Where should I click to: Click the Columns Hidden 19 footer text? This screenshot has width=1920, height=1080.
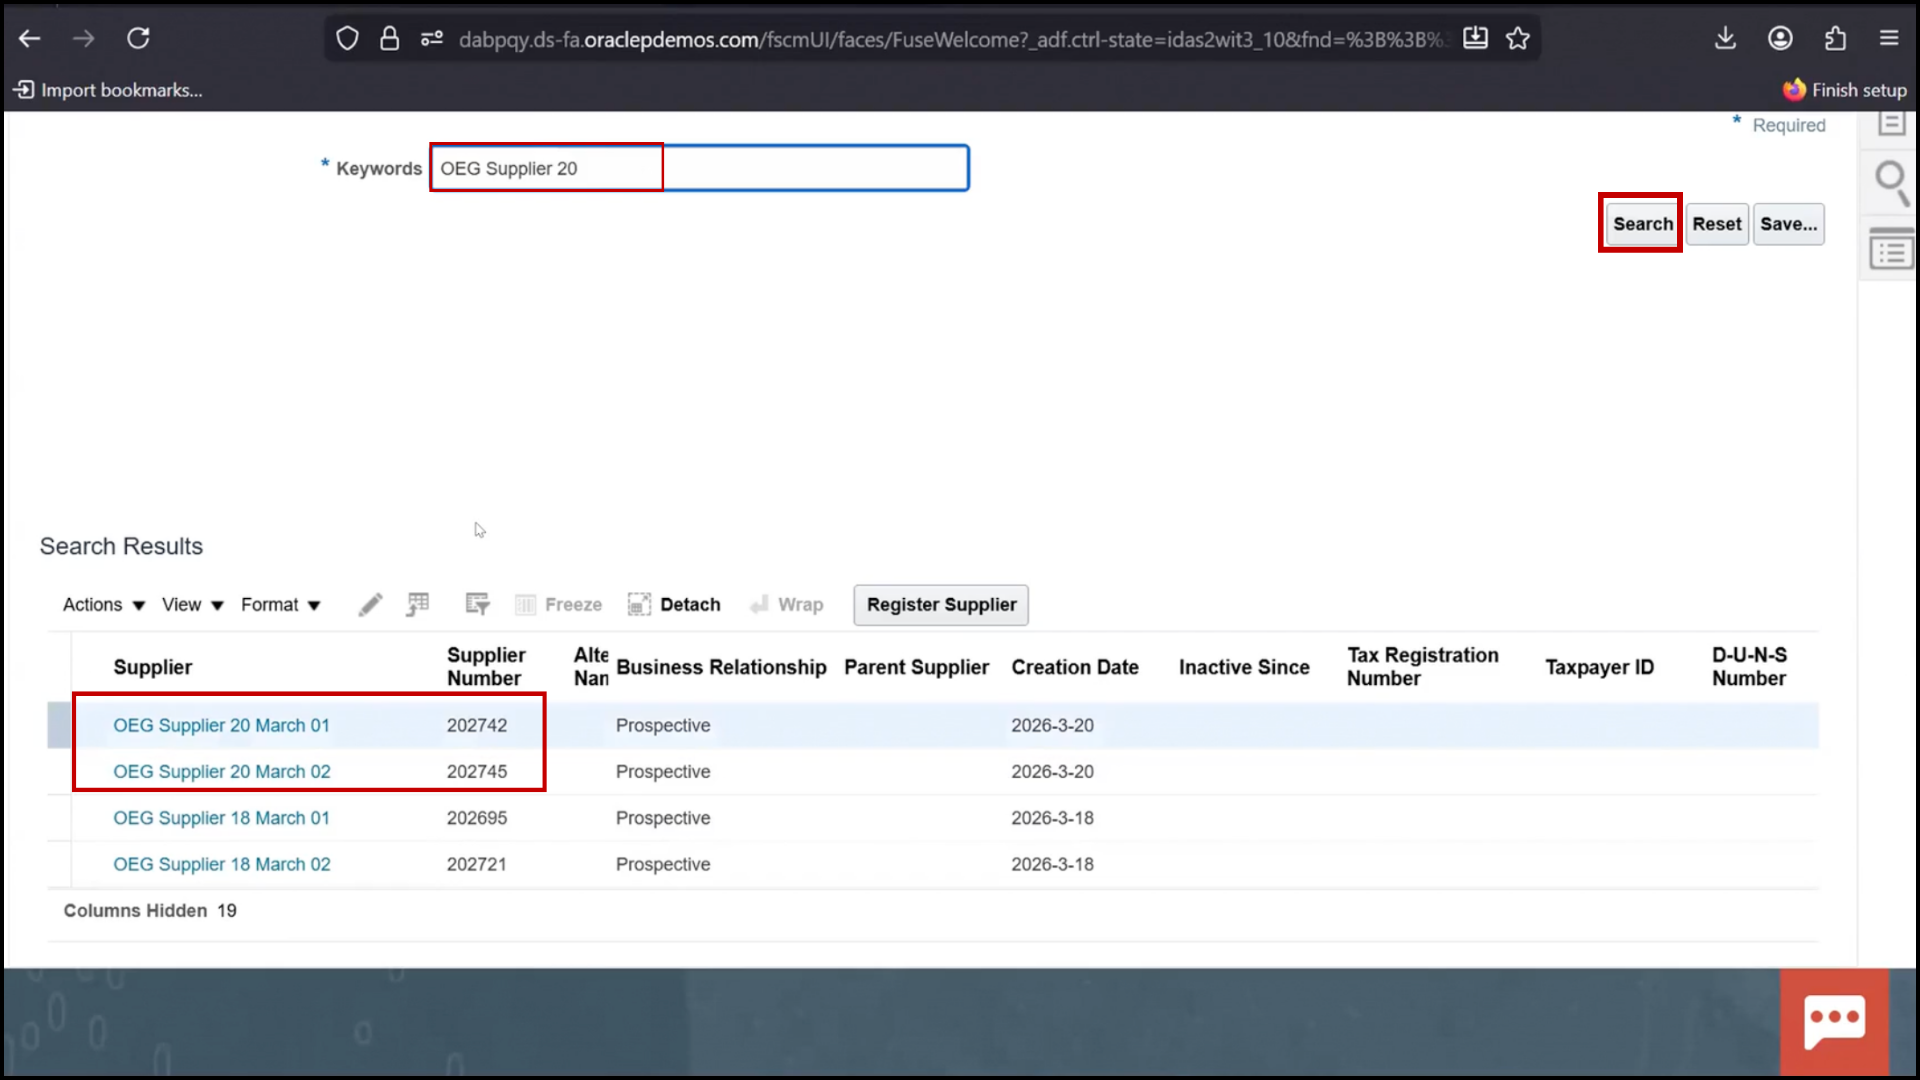point(150,911)
